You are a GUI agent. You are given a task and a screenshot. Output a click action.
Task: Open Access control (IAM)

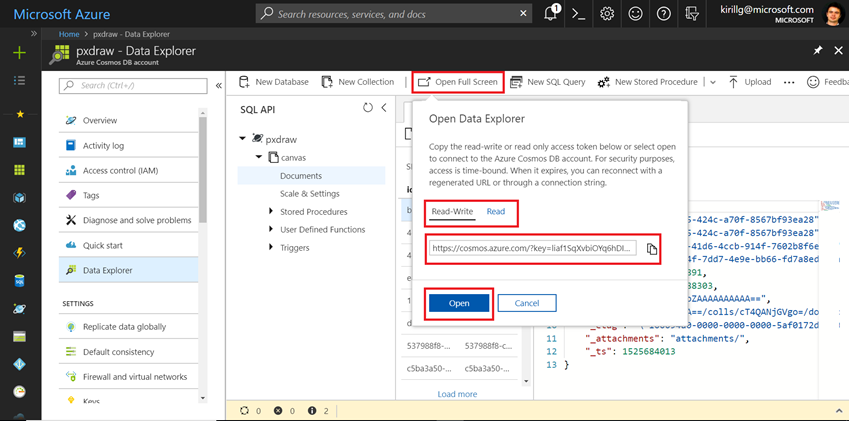pos(128,170)
